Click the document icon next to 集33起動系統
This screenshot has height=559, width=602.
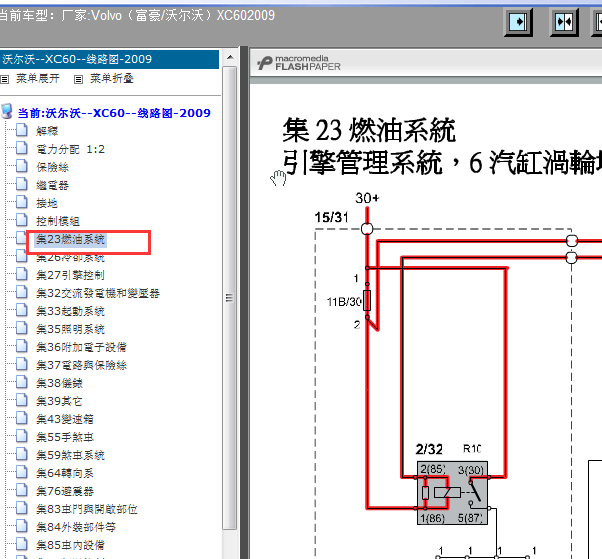pos(22,310)
